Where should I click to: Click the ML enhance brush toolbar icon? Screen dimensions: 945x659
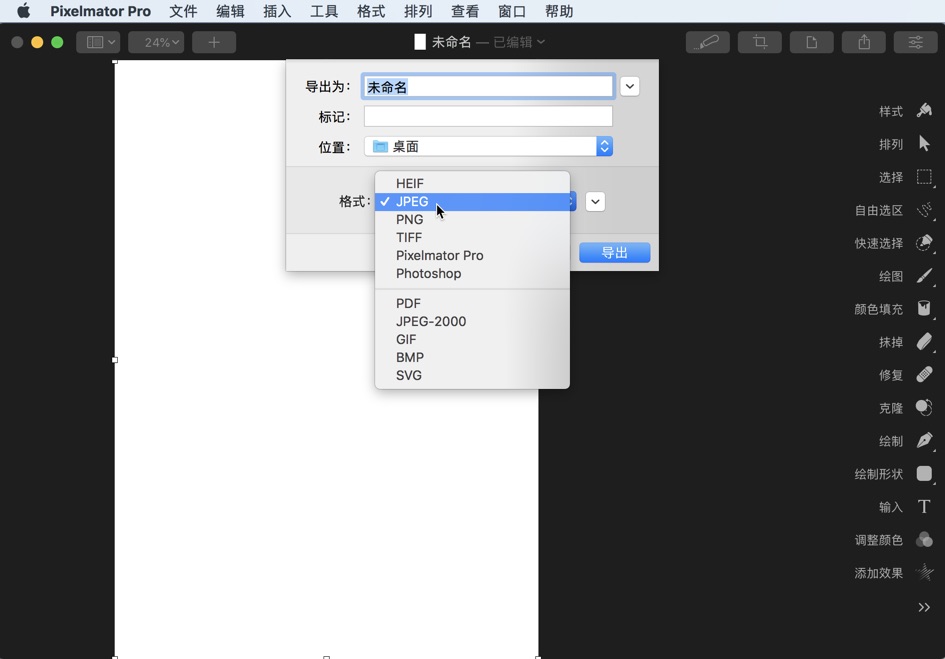point(708,42)
